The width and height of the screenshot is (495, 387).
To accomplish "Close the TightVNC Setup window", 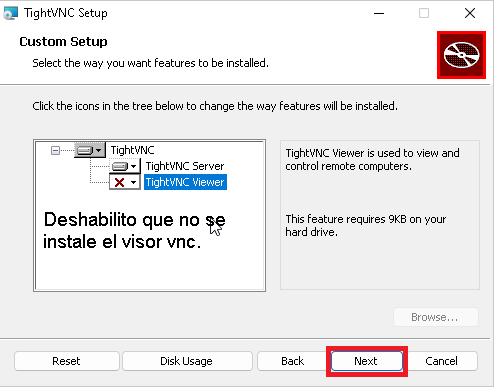I will coord(470,13).
